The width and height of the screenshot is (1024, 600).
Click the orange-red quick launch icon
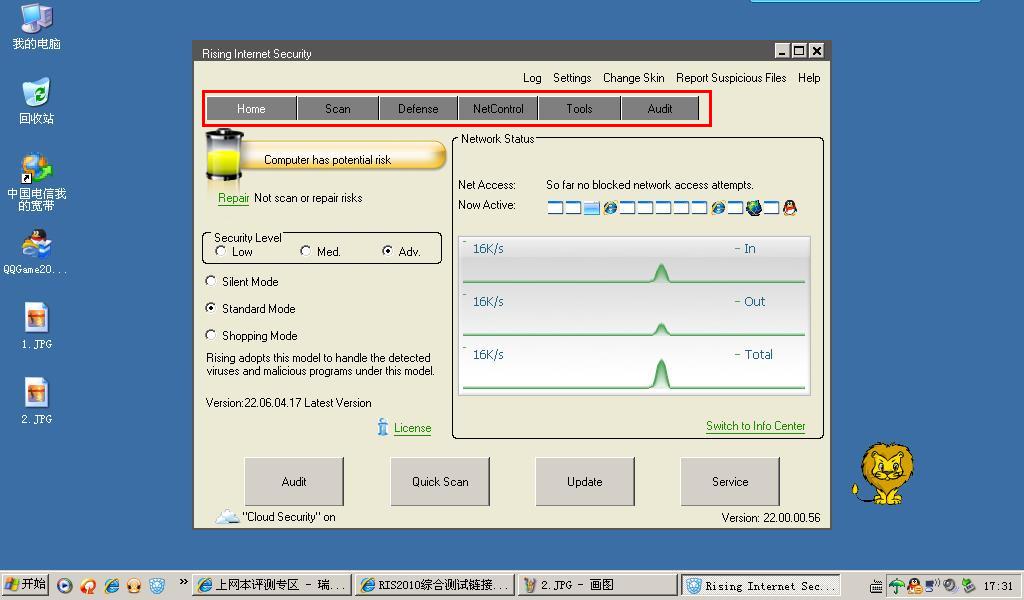[88, 585]
